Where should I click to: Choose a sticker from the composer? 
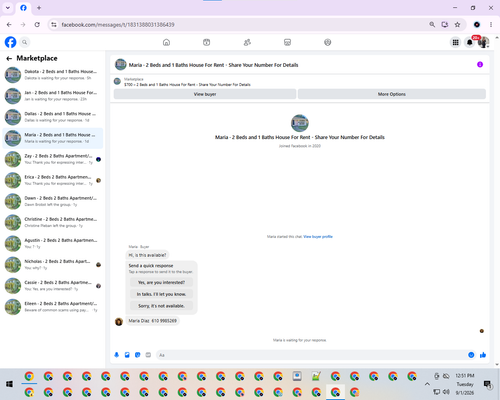[138, 355]
